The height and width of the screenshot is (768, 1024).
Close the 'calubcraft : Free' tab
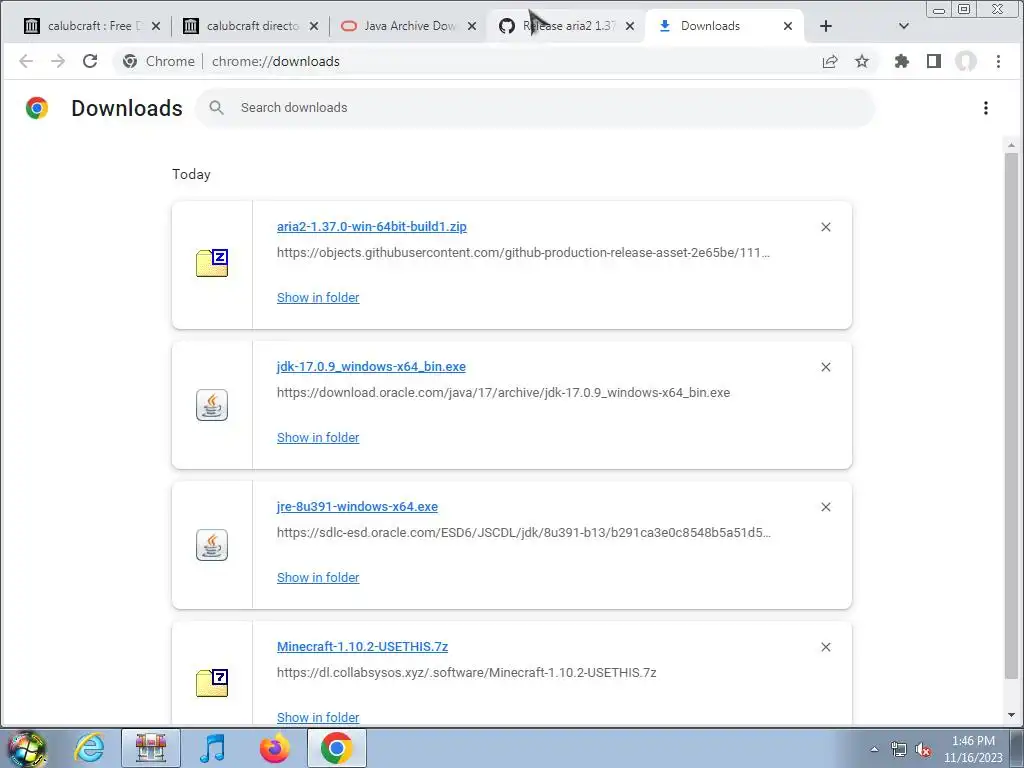tap(156, 26)
